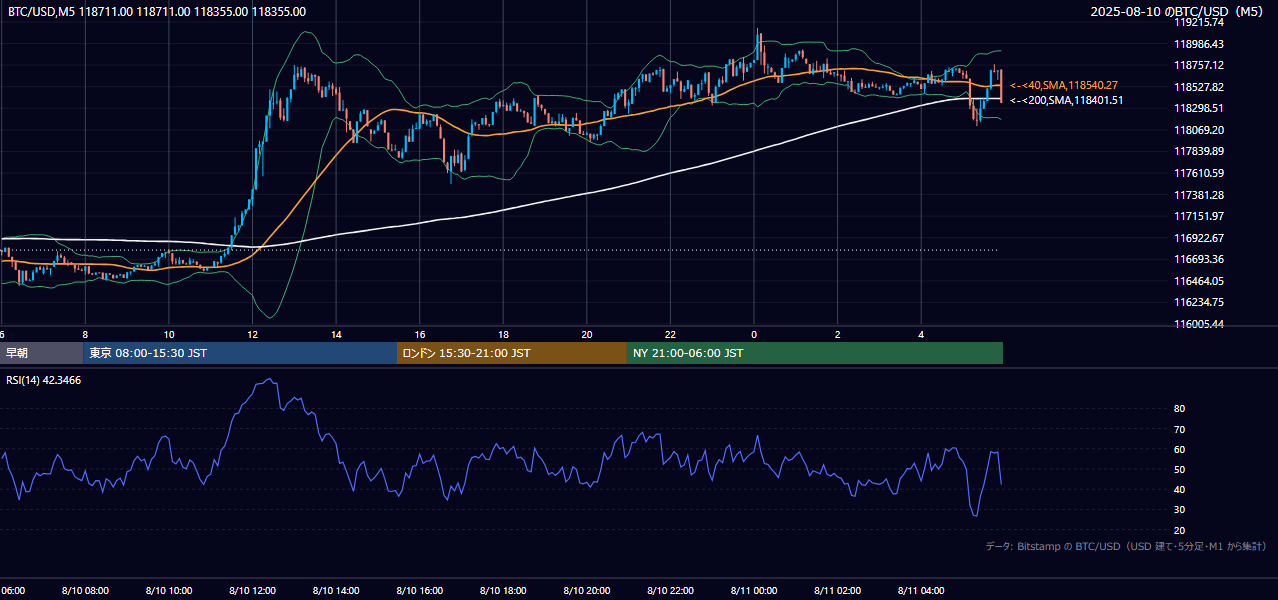Click RSI scale value 30
The width and height of the screenshot is (1278, 600).
tap(1180, 510)
